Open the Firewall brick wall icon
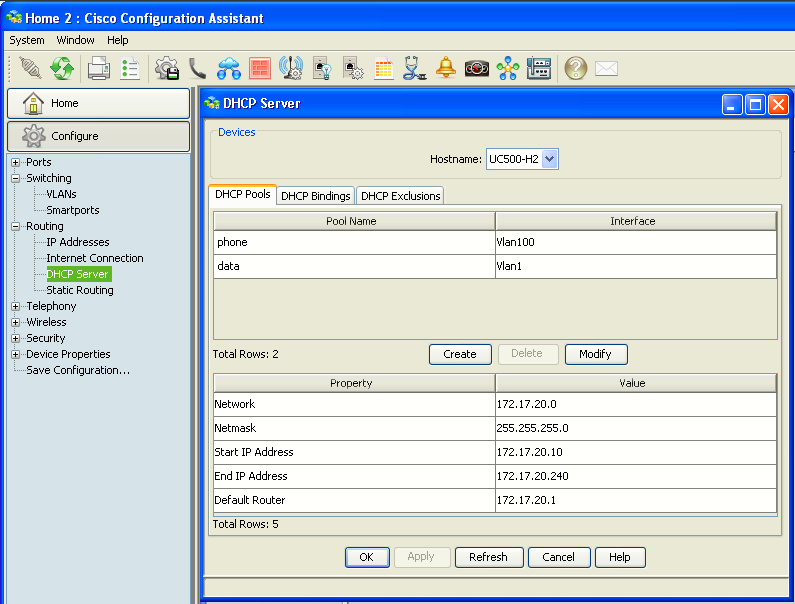 pyautogui.click(x=260, y=68)
